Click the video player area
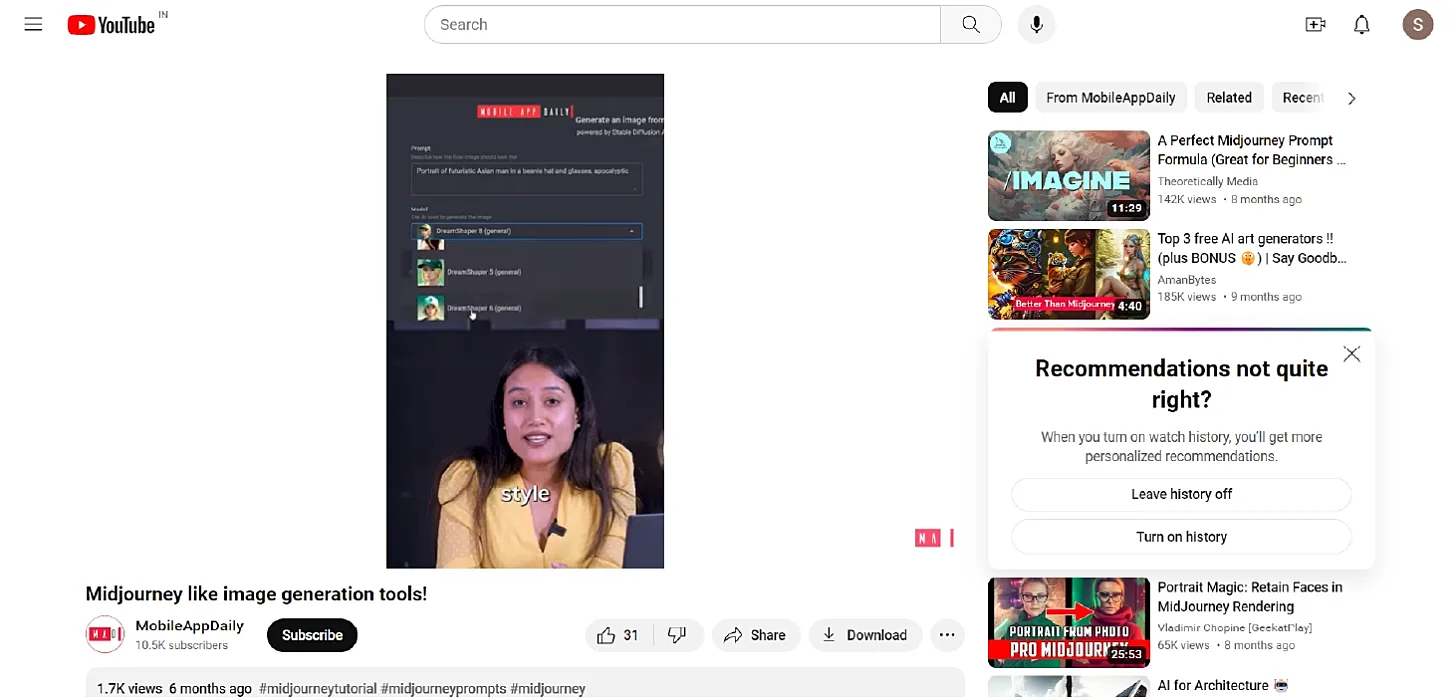Image resolution: width=1455 pixels, height=700 pixels. pos(525,321)
